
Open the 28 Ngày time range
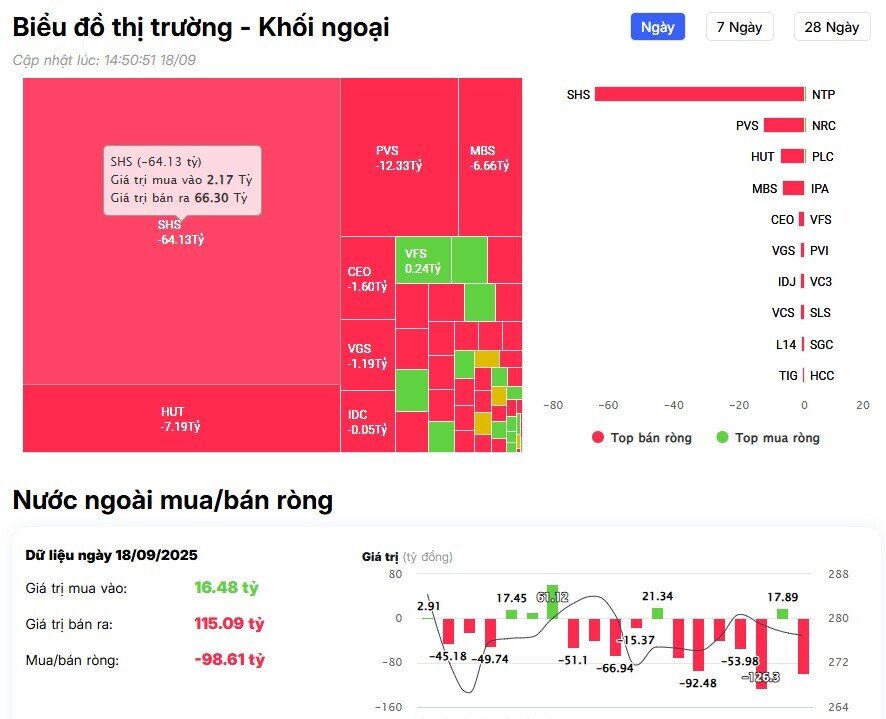(x=831, y=27)
